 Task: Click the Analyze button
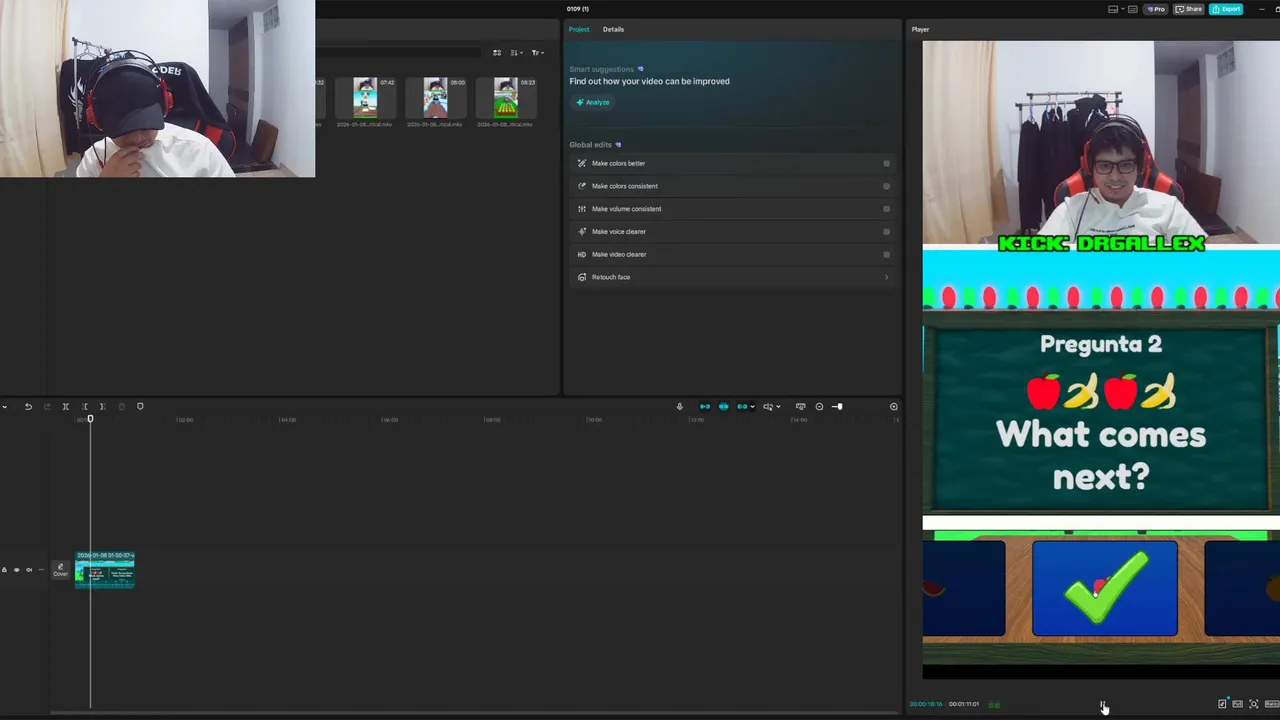(592, 102)
